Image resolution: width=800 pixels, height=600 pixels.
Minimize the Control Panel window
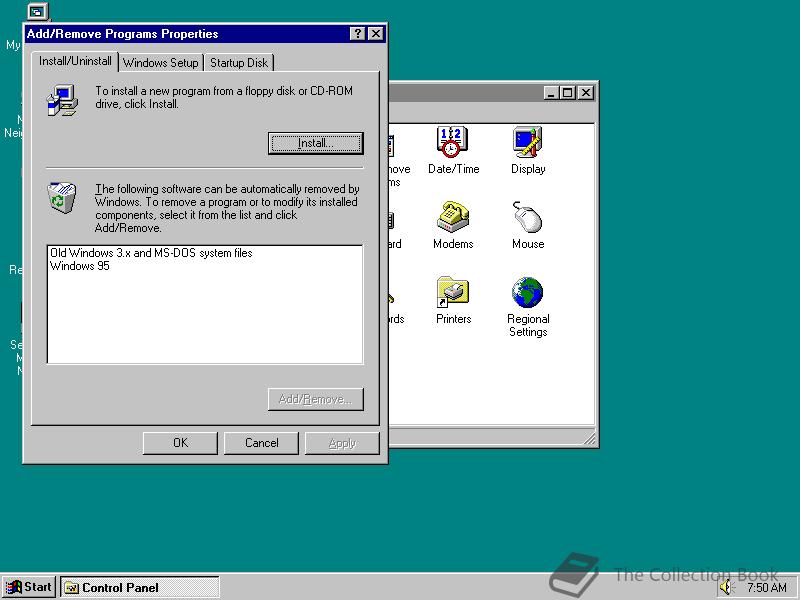tap(551, 93)
